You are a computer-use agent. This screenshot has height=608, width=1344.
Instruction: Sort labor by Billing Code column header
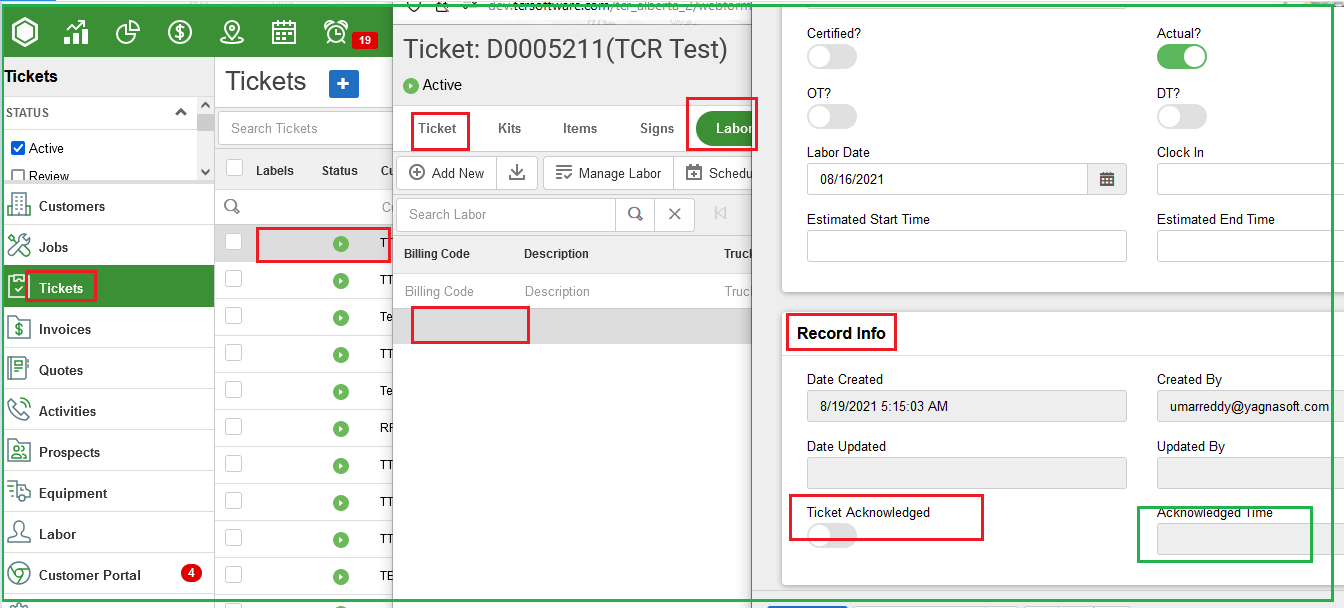[437, 254]
